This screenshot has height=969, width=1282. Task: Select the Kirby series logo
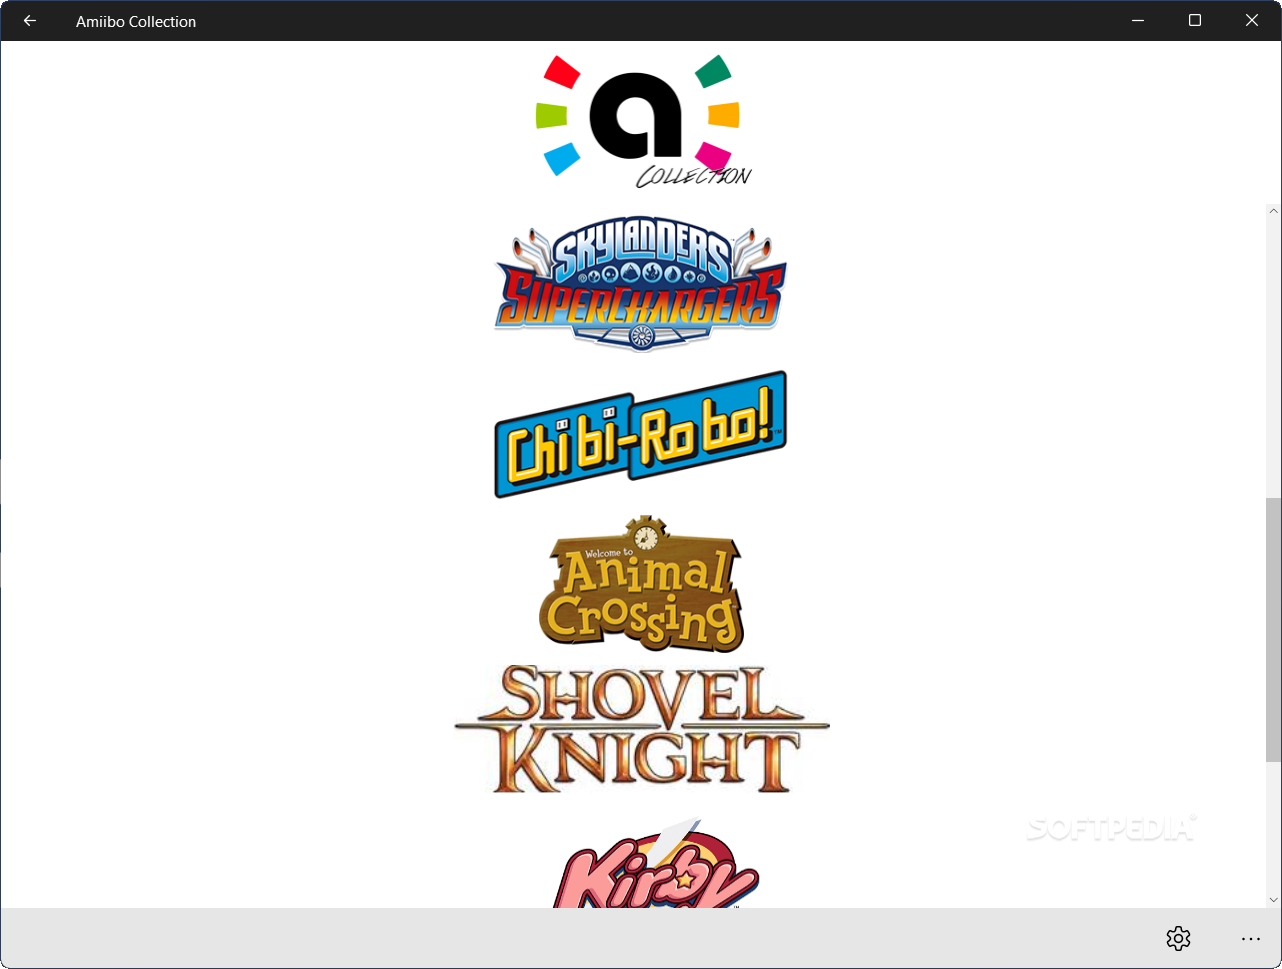[656, 863]
